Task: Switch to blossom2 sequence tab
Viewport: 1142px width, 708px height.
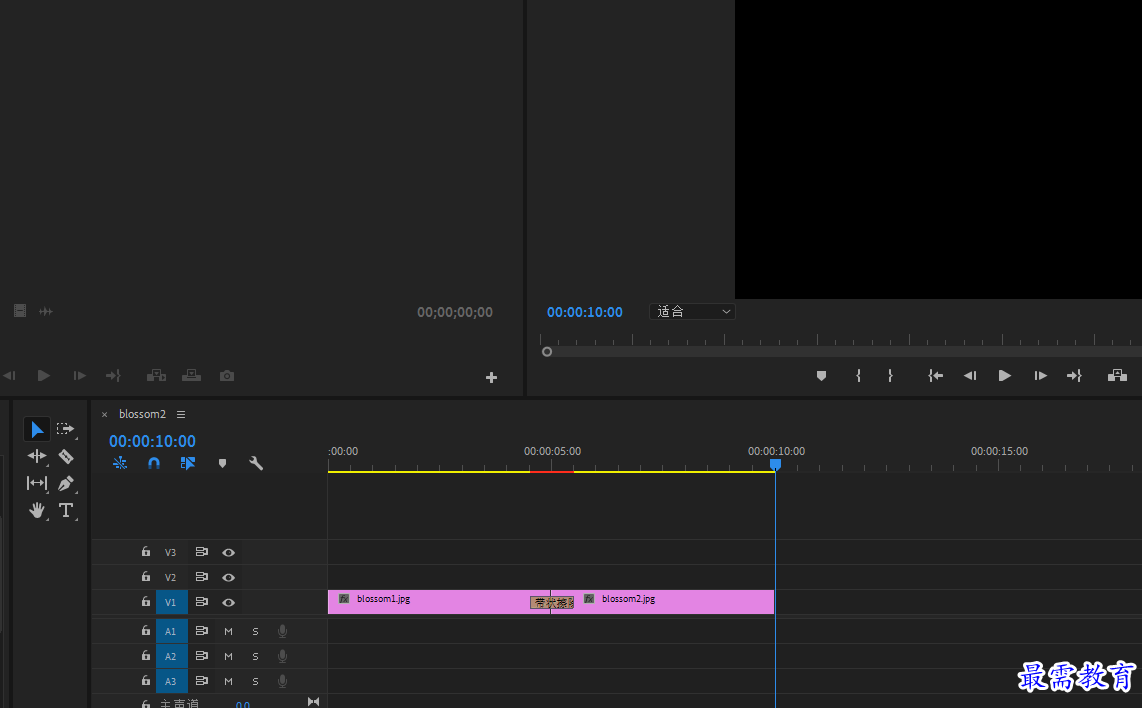Action: pos(142,414)
